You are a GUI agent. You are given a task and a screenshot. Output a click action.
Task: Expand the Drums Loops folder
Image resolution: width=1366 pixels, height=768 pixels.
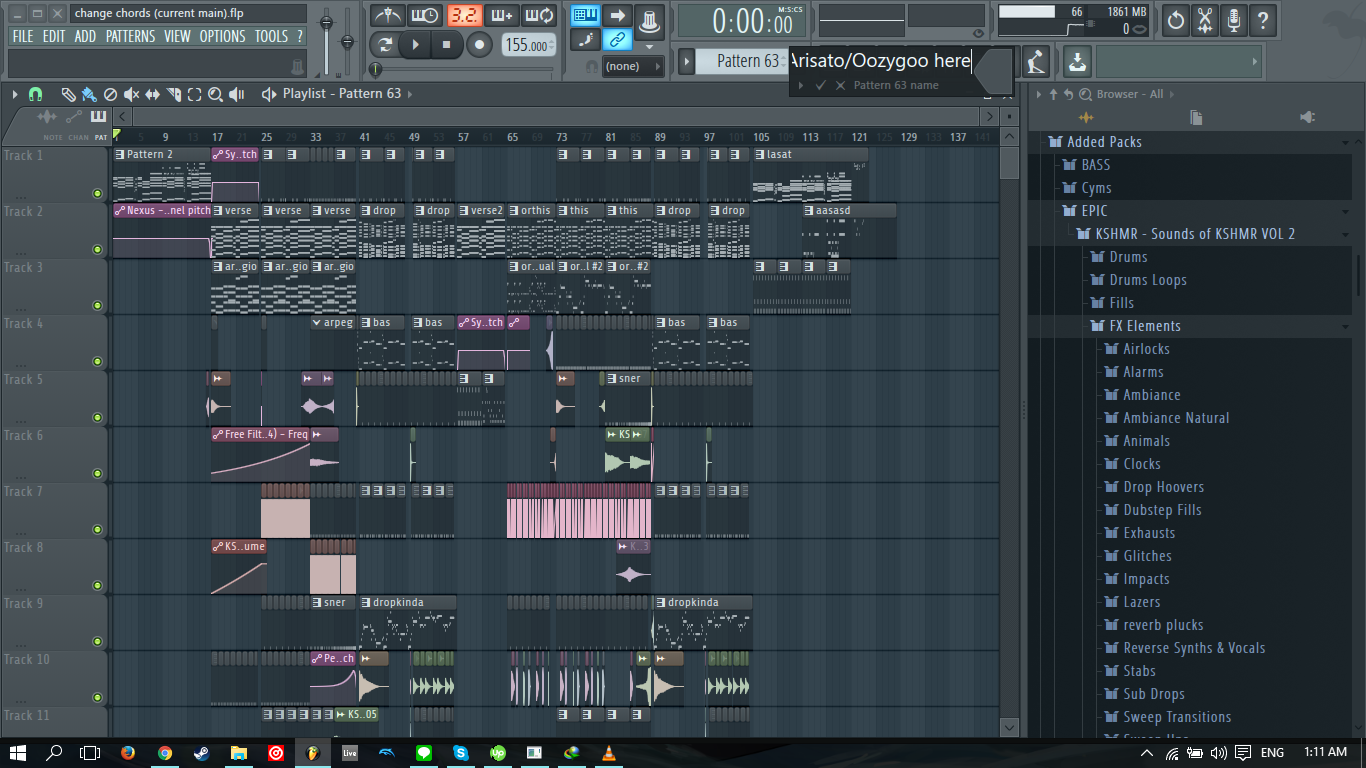[x=1148, y=280]
